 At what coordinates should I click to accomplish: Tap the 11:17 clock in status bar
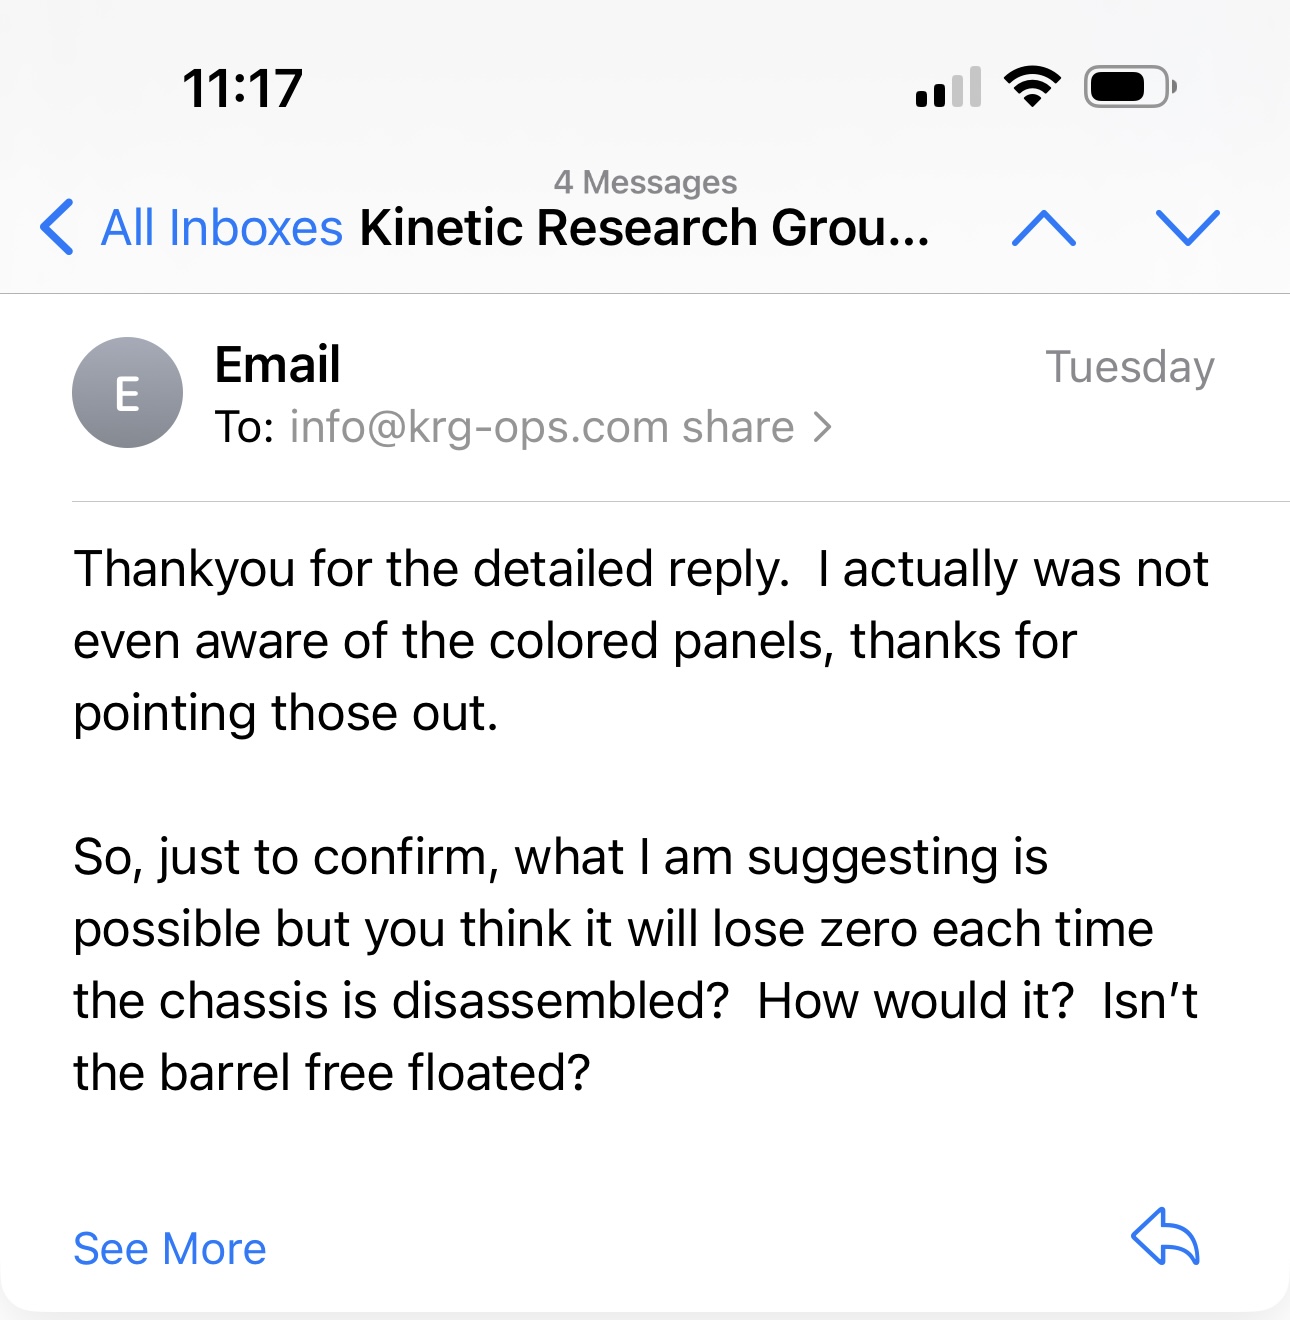click(x=242, y=88)
